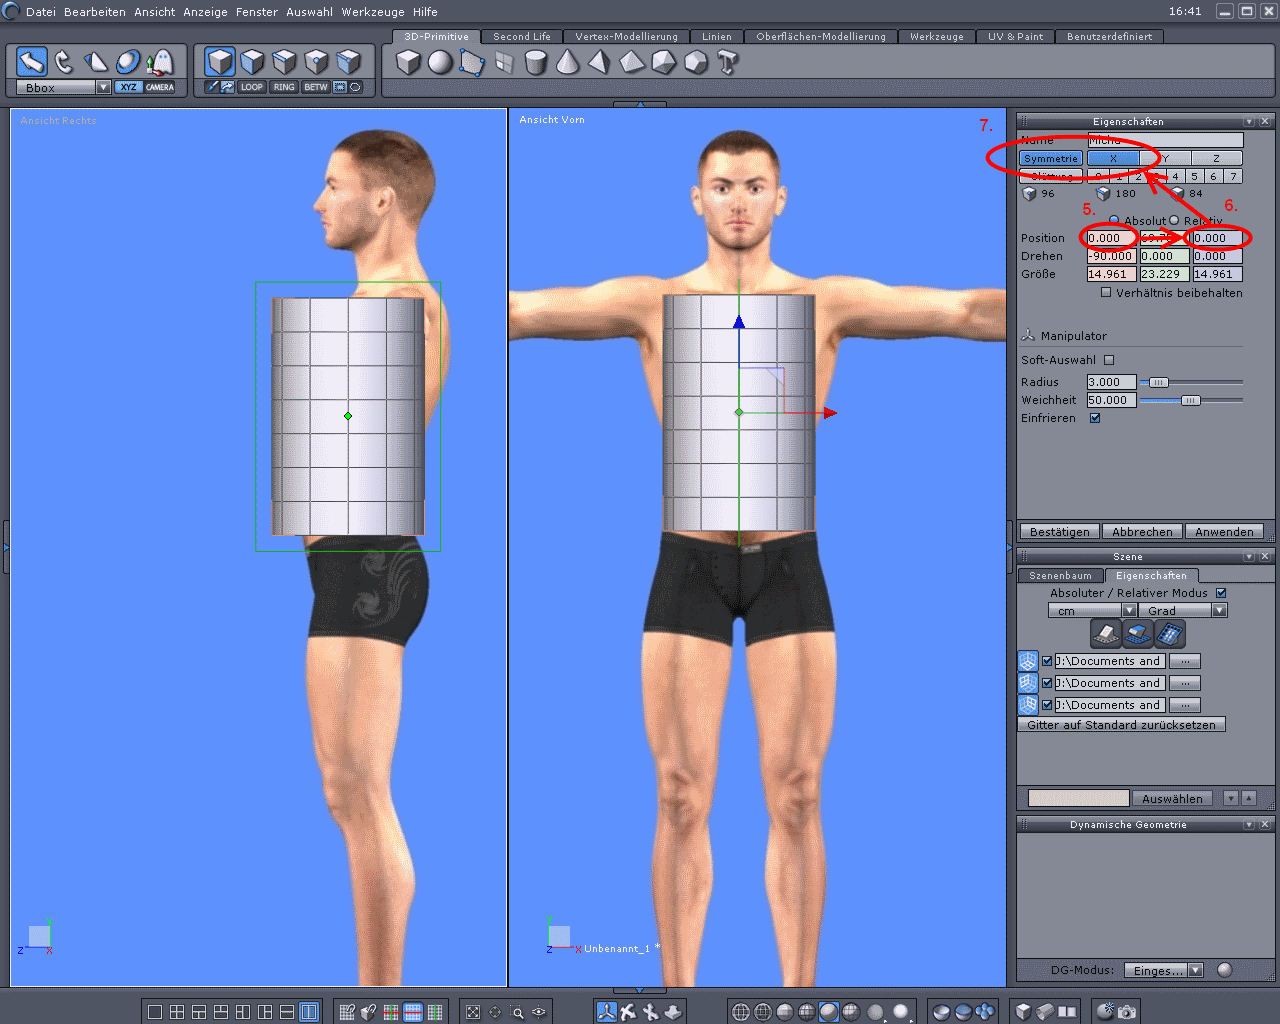Switch to the Vertex-Modellierung tab
The image size is (1280, 1024).
coord(626,37)
